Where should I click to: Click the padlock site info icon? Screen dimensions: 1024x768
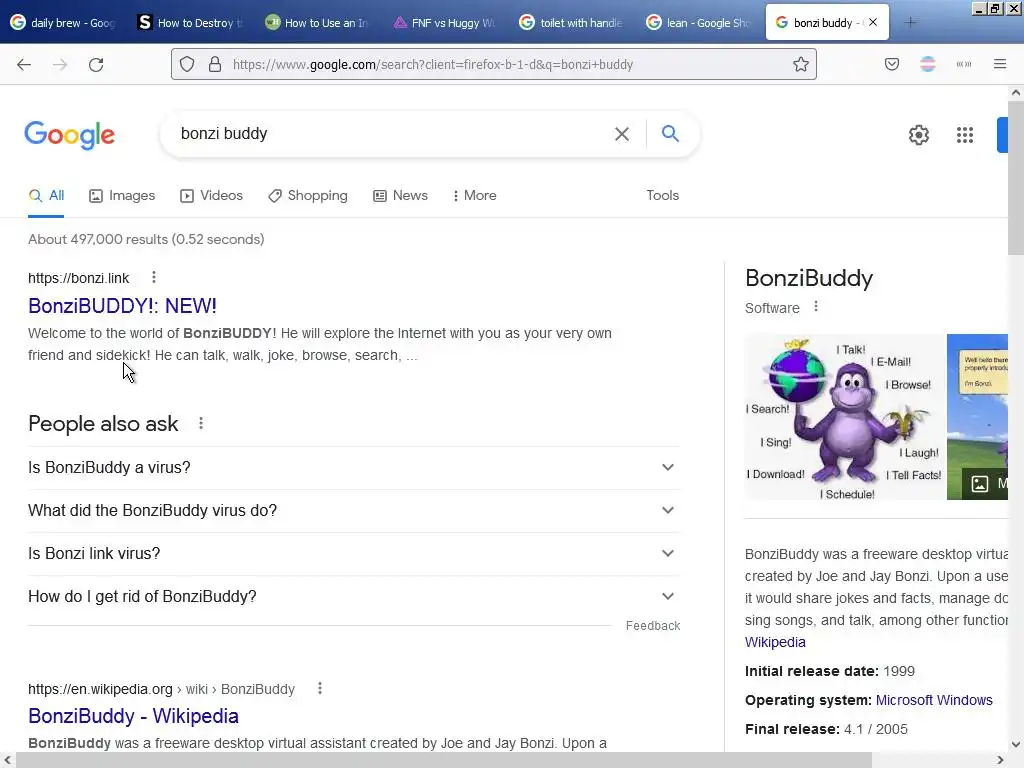click(215, 64)
